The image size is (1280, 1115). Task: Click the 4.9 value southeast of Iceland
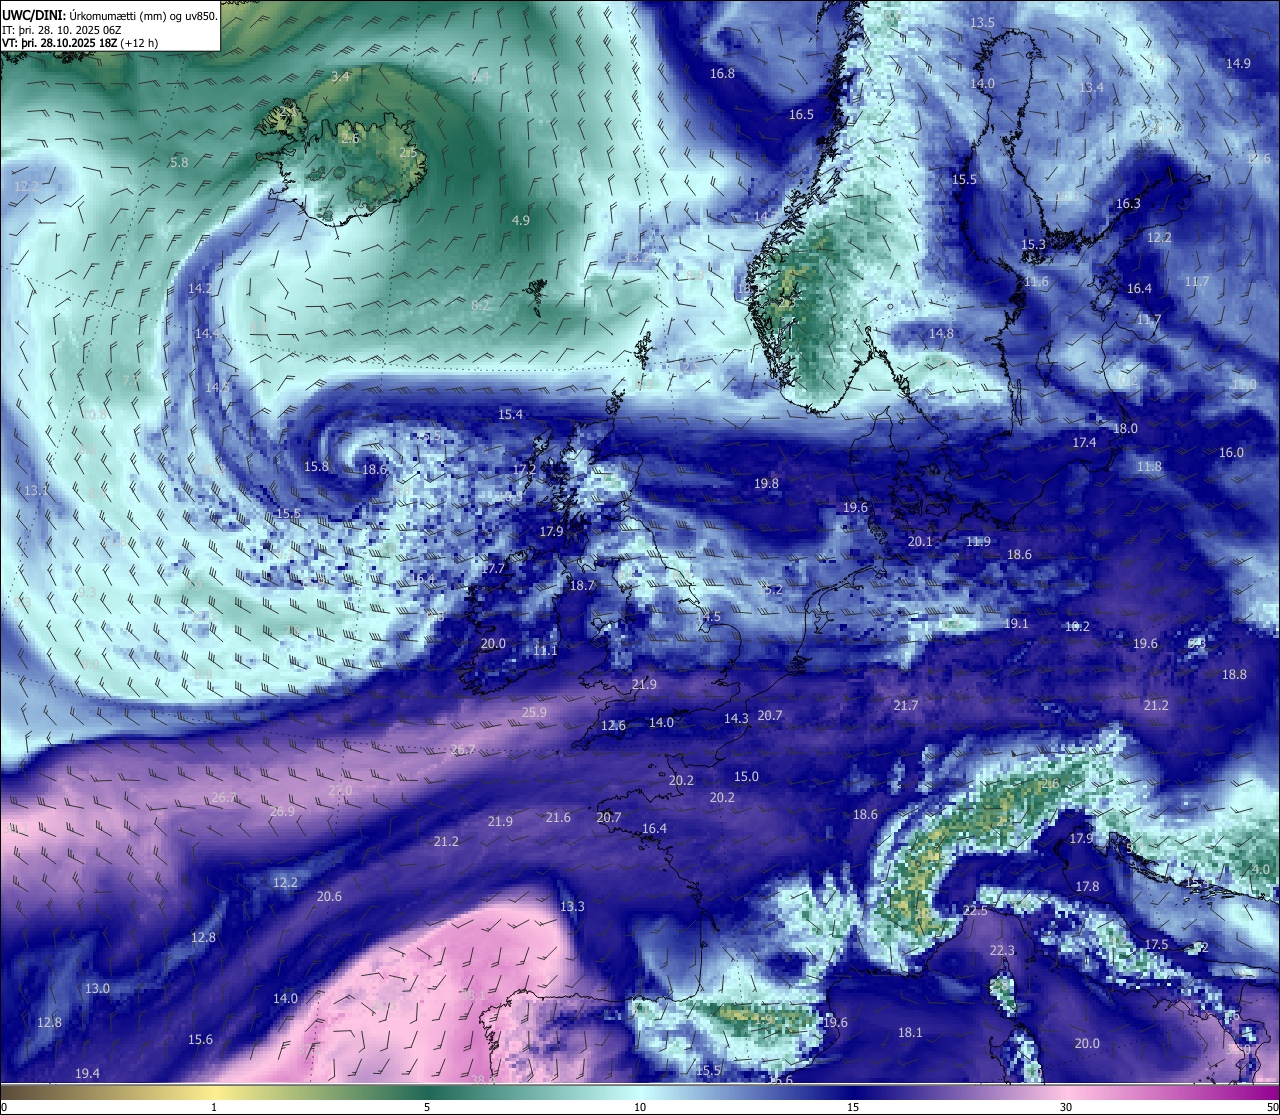(521, 220)
